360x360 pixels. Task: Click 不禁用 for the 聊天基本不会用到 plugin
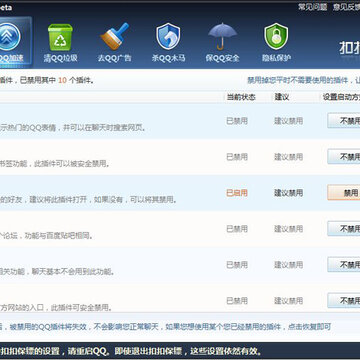[x=344, y=265]
